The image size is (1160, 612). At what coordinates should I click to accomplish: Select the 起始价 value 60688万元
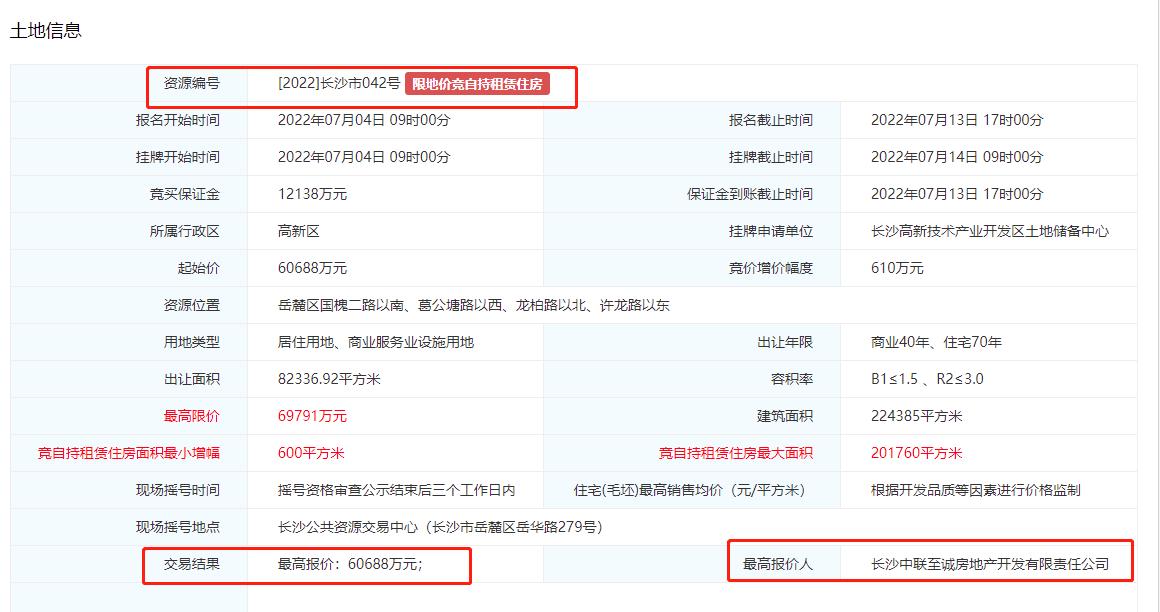pyautogui.click(x=312, y=268)
